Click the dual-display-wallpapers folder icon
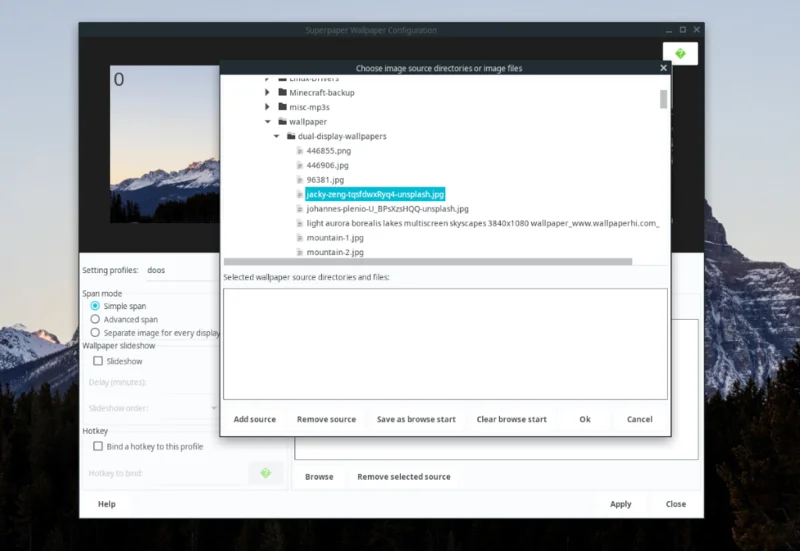 pyautogui.click(x=291, y=136)
